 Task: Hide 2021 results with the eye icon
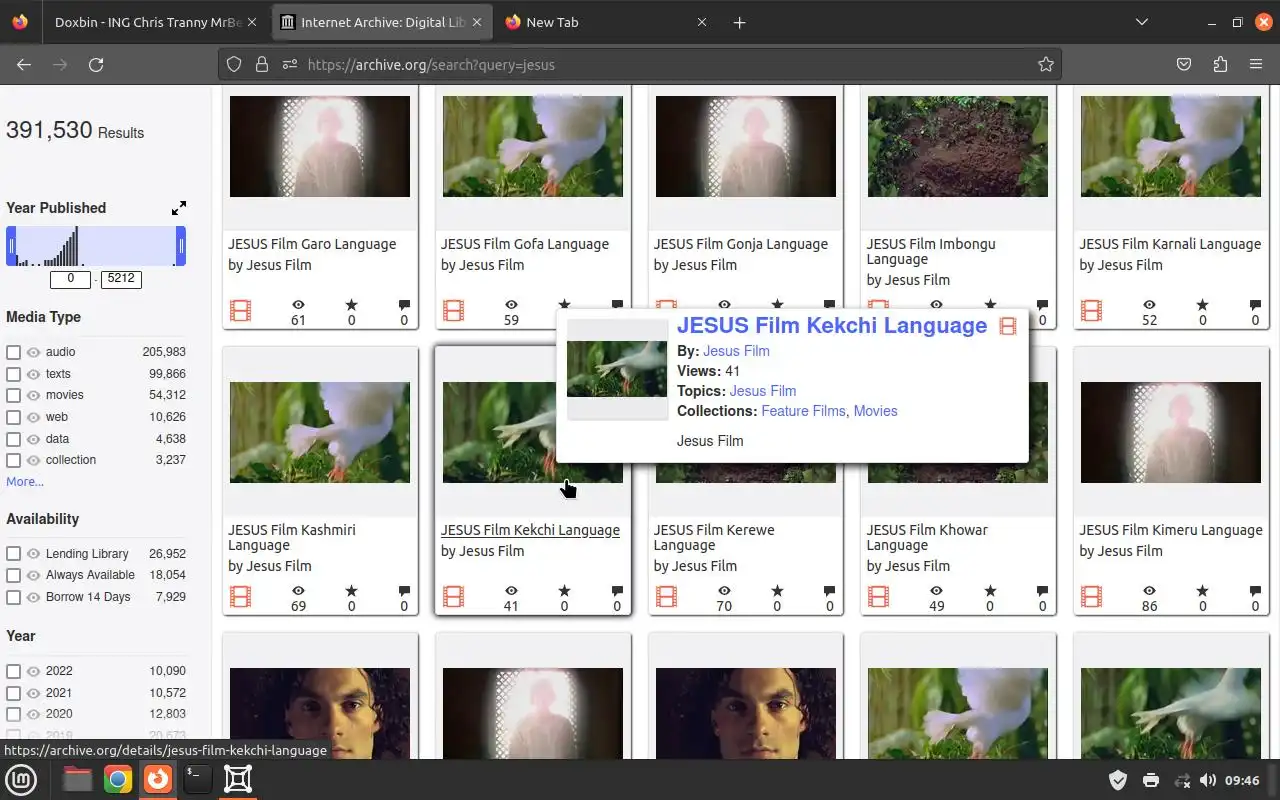pyautogui.click(x=33, y=693)
